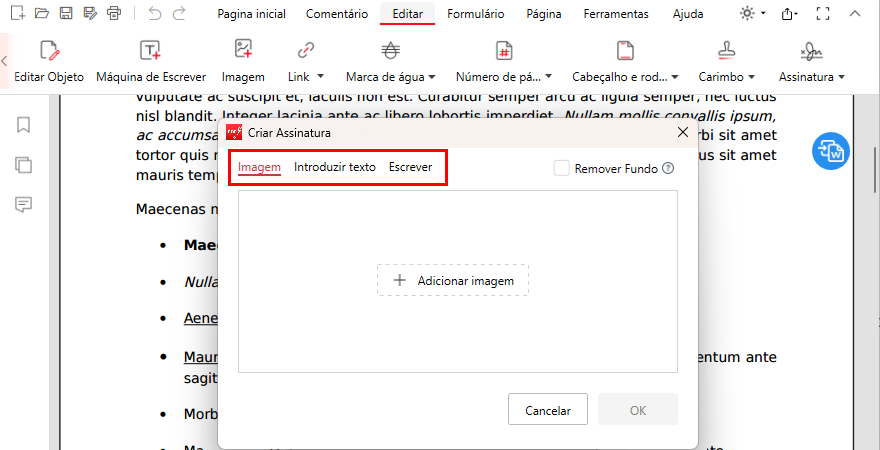Switch to the Escrever tab

410,167
